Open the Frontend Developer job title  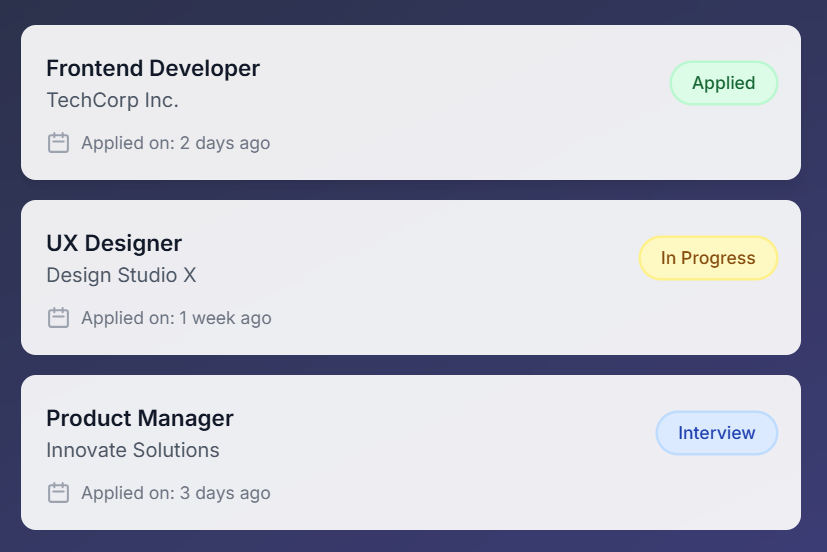[153, 68]
